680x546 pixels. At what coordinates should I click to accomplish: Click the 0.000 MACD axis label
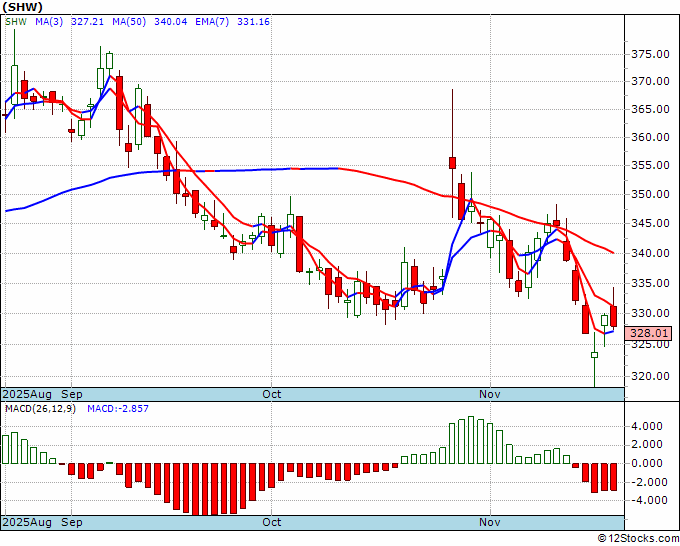[647, 463]
